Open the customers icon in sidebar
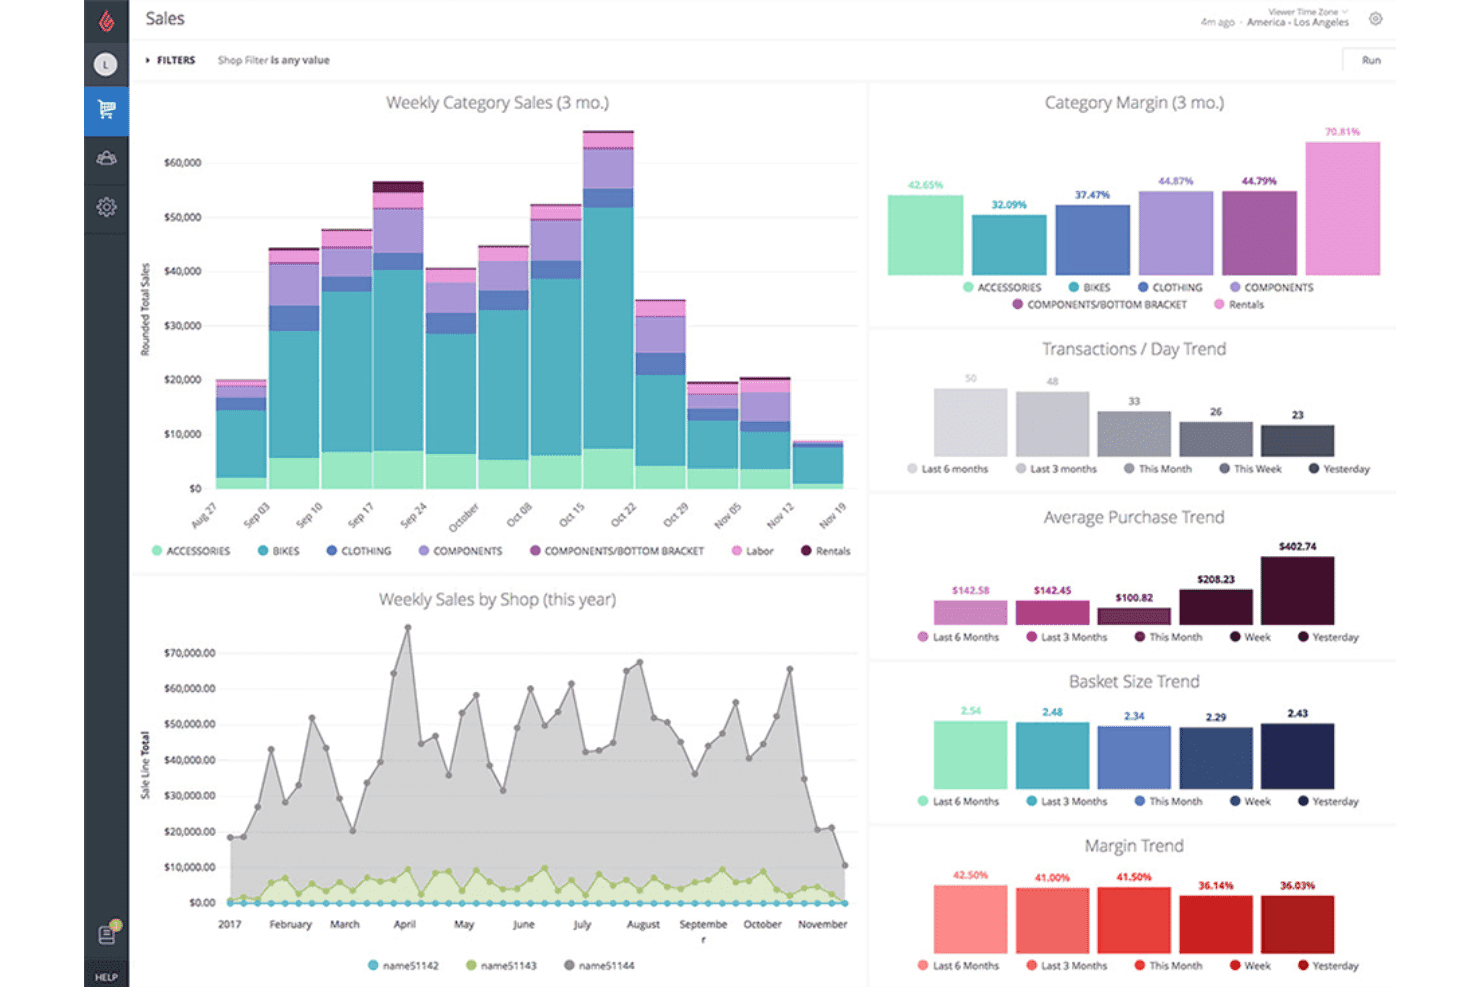Viewport: 1480px width, 987px height. pyautogui.click(x=106, y=158)
